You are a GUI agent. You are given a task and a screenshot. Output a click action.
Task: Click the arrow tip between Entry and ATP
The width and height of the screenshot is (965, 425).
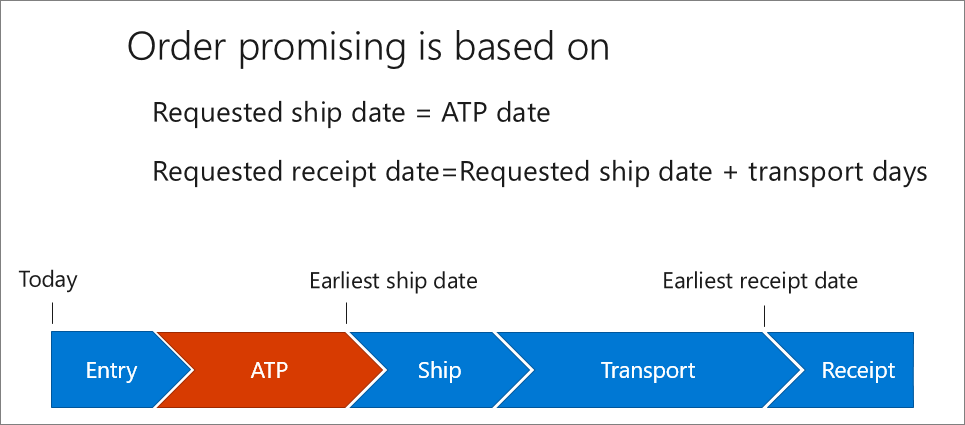tap(190, 370)
